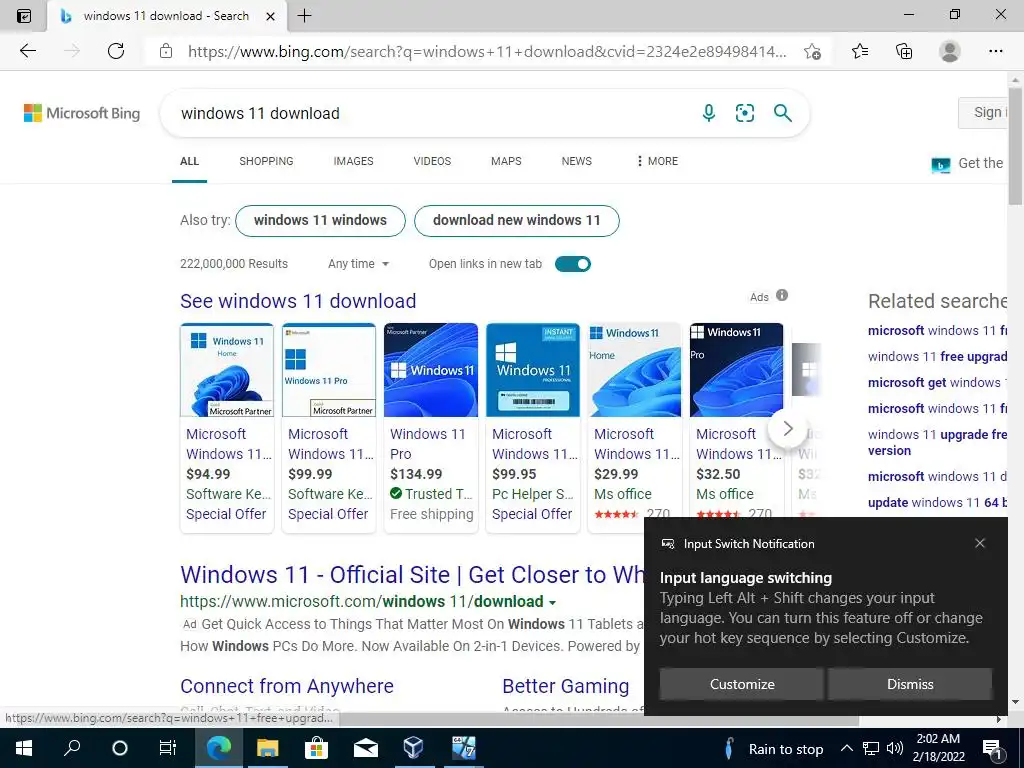This screenshot has width=1024, height=768.
Task: Open Bing visual search camera icon
Action: (744, 113)
